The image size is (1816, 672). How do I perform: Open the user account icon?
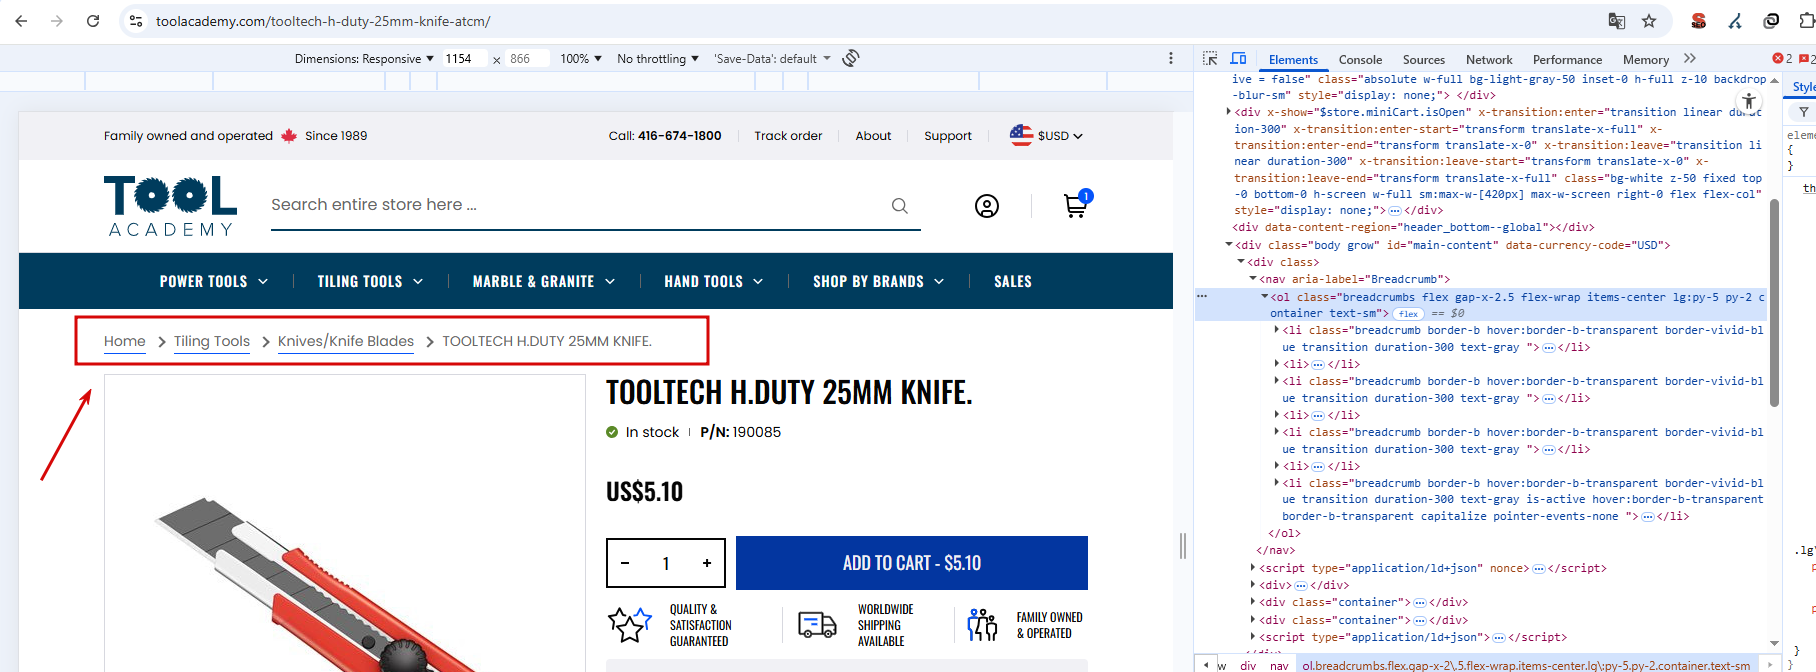[x=987, y=206]
